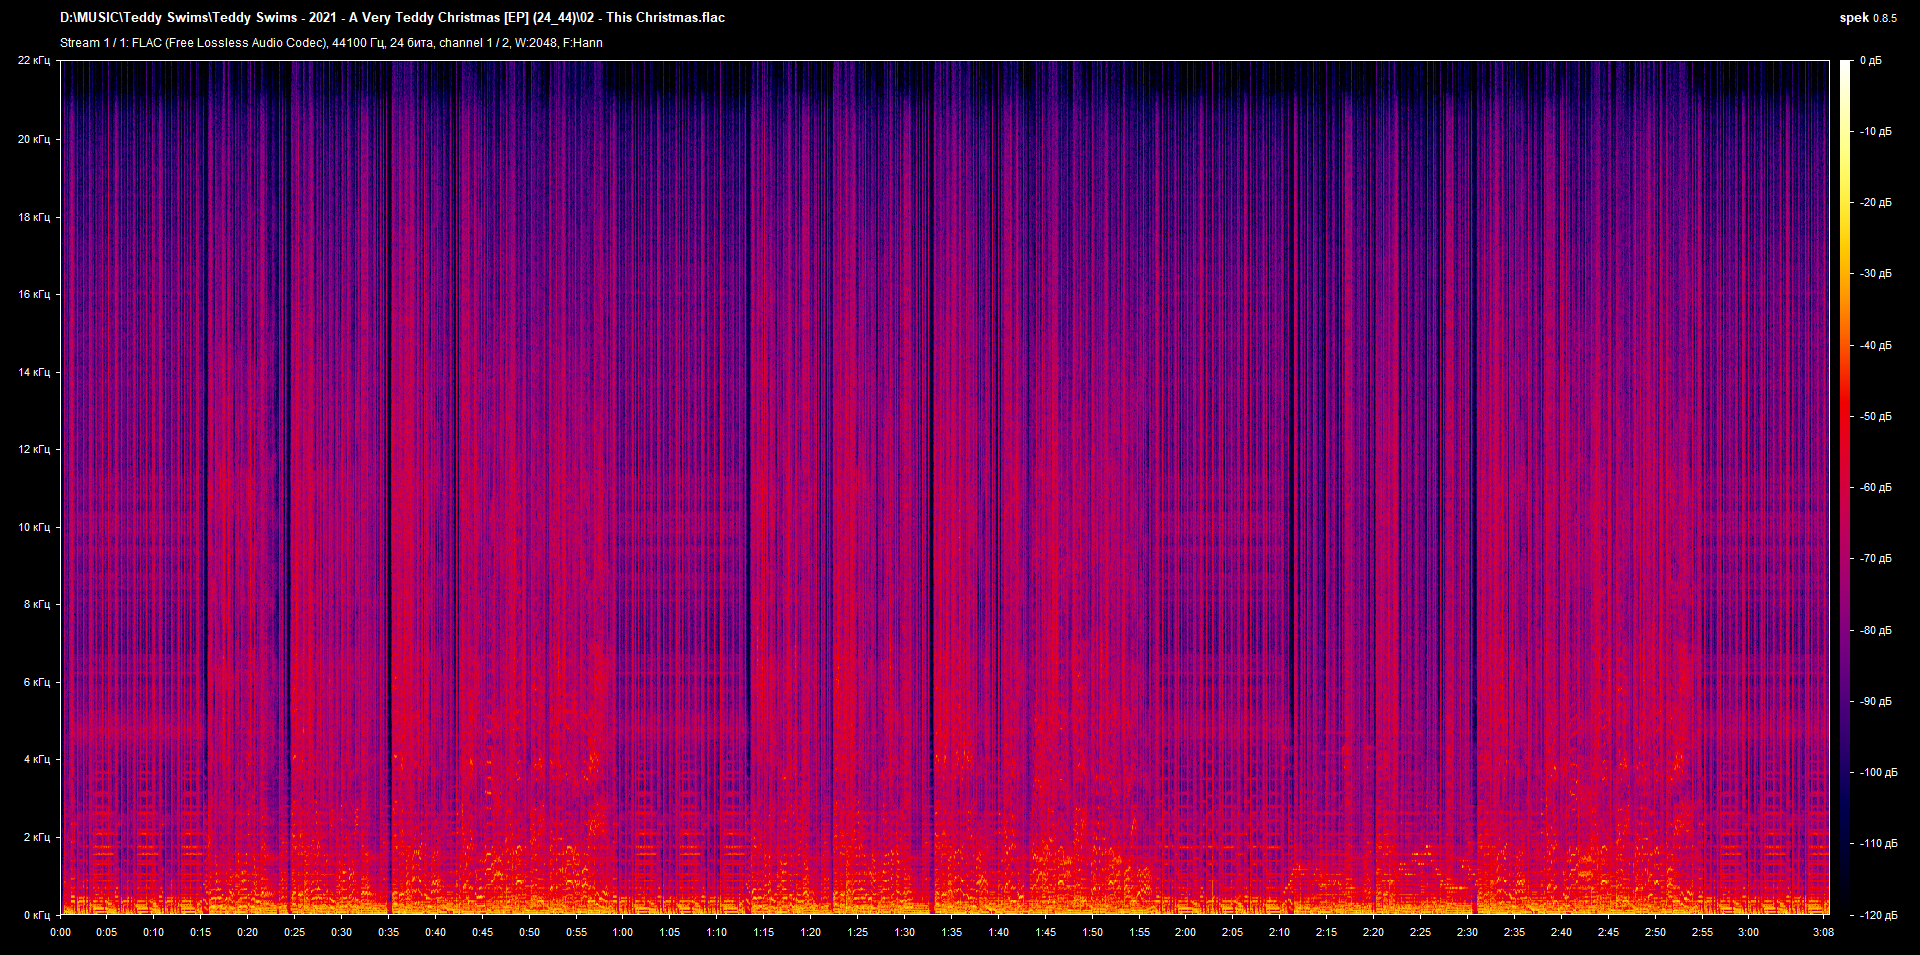Click the 1:45 time axis label

(1045, 932)
